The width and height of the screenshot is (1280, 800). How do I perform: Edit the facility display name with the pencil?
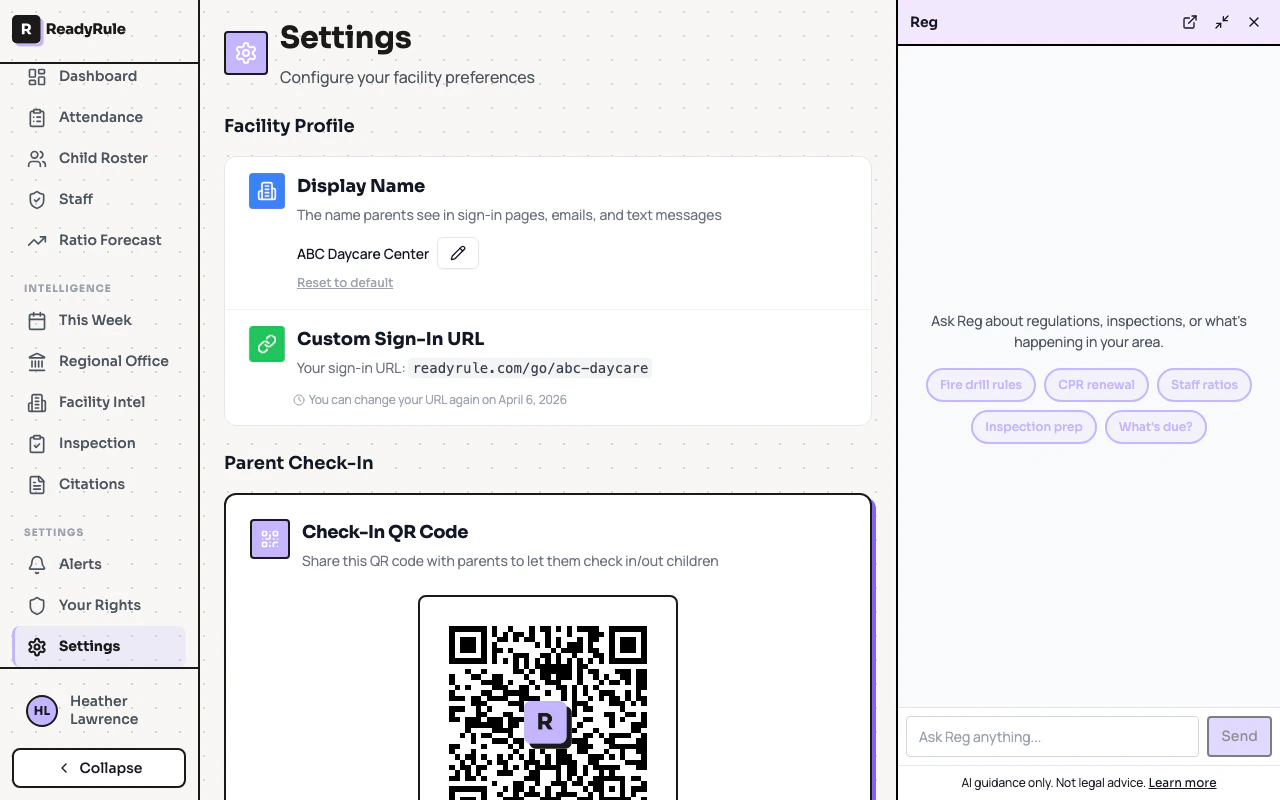click(x=458, y=253)
